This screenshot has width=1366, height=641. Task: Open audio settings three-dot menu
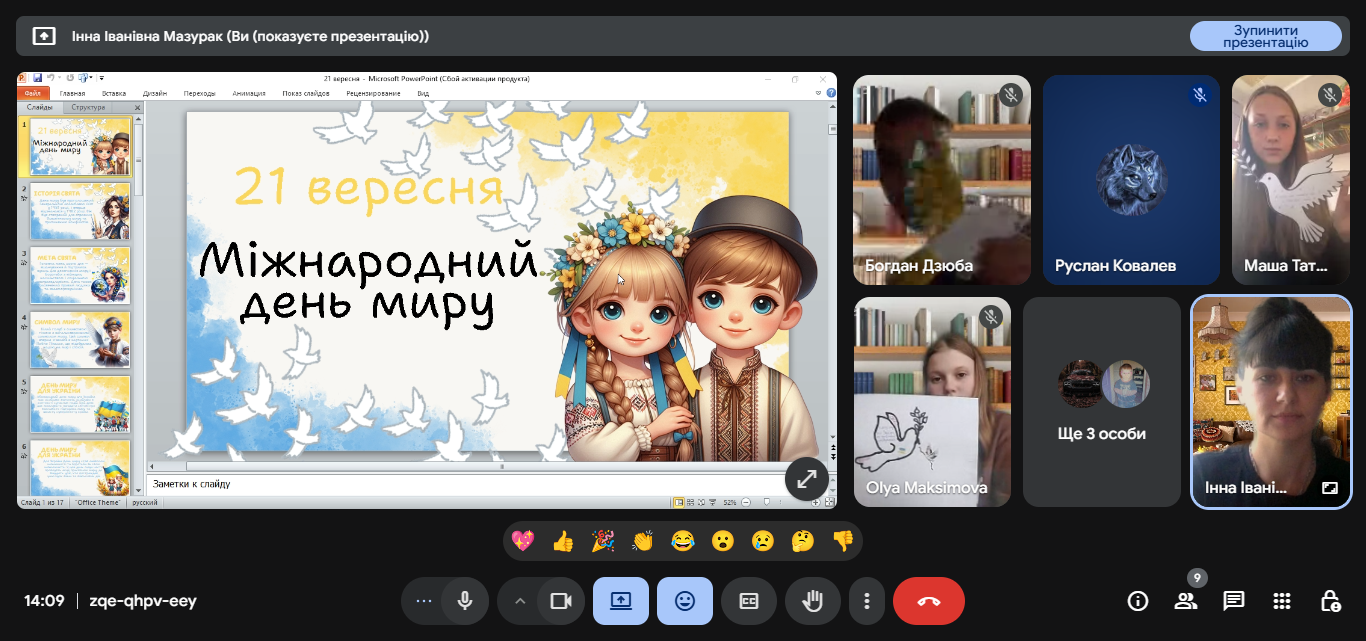click(x=423, y=601)
